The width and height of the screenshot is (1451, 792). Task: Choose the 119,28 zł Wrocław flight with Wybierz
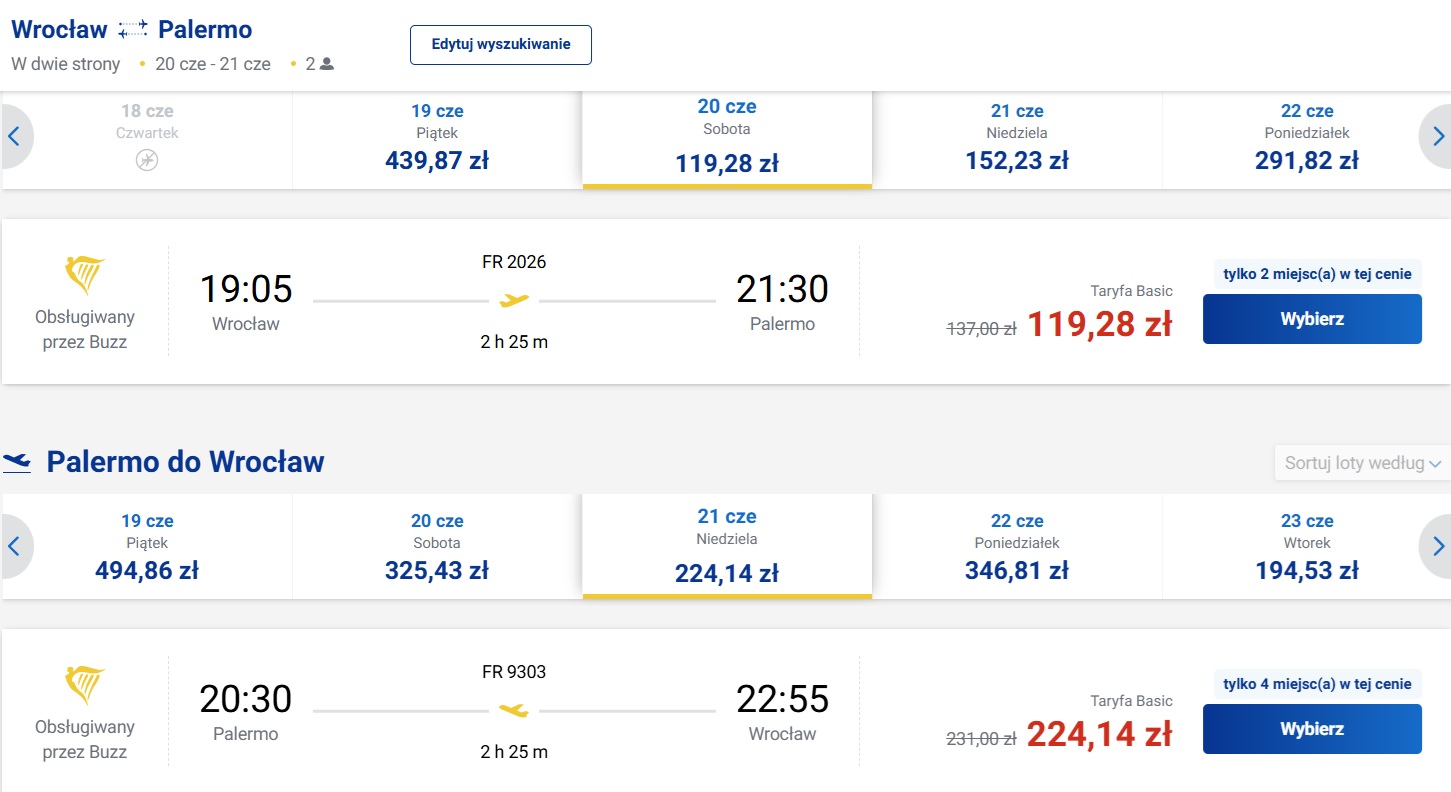[1312, 319]
